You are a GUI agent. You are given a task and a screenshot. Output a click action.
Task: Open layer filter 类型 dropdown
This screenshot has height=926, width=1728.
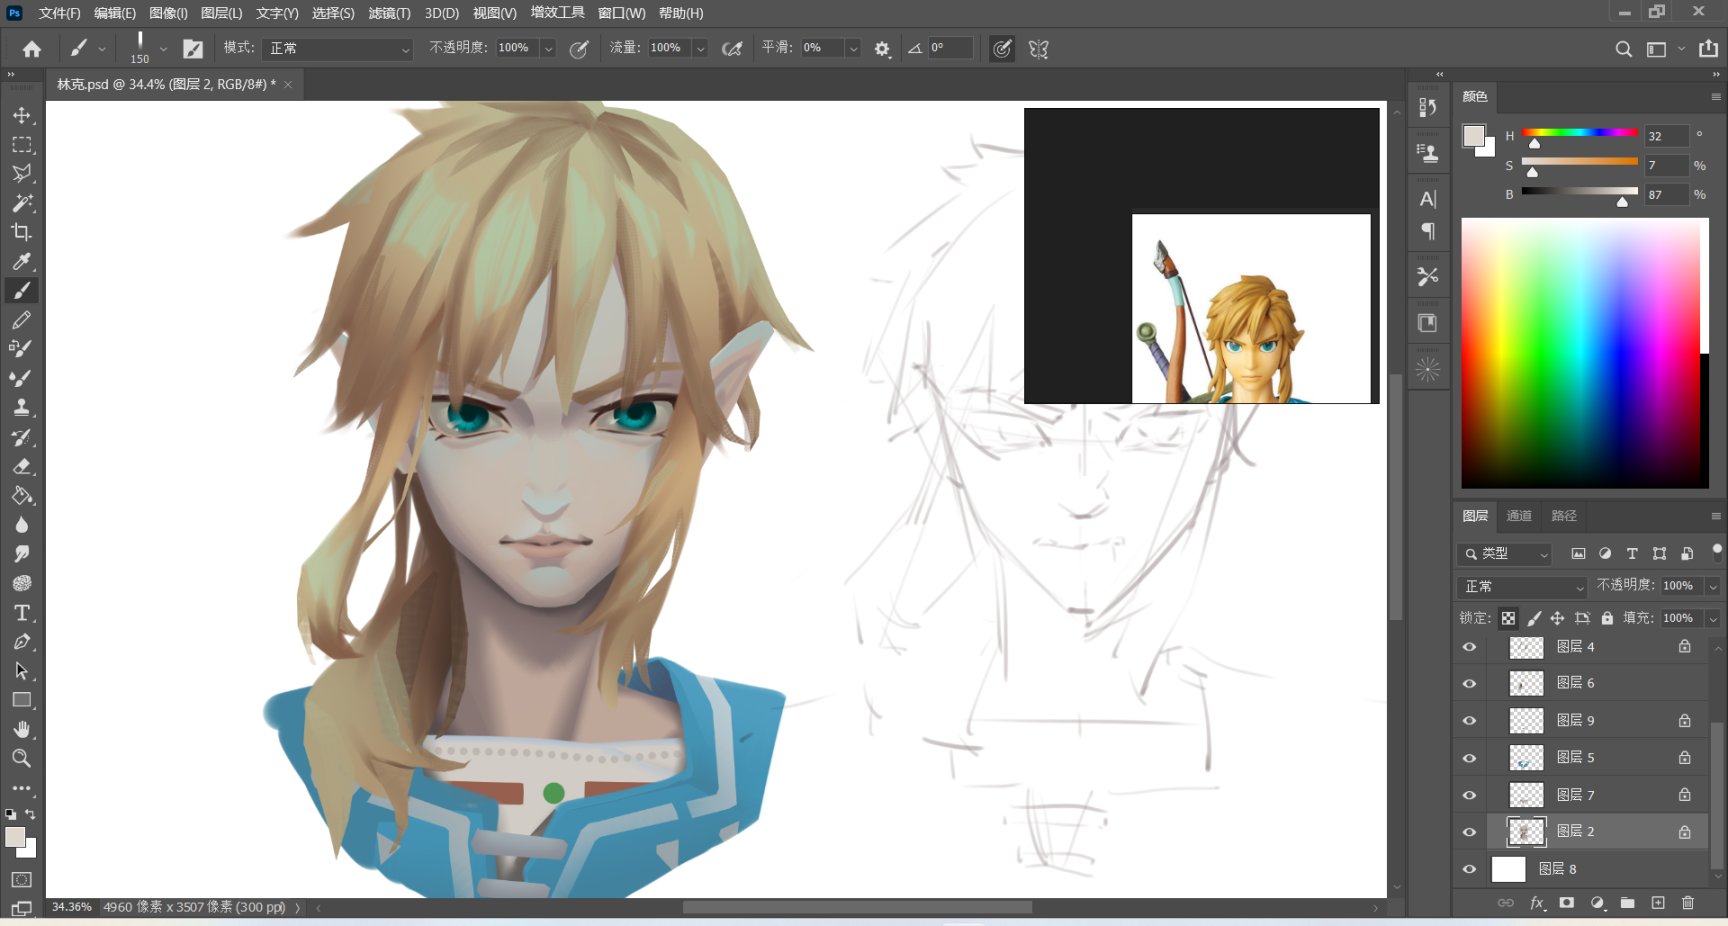click(x=1505, y=554)
